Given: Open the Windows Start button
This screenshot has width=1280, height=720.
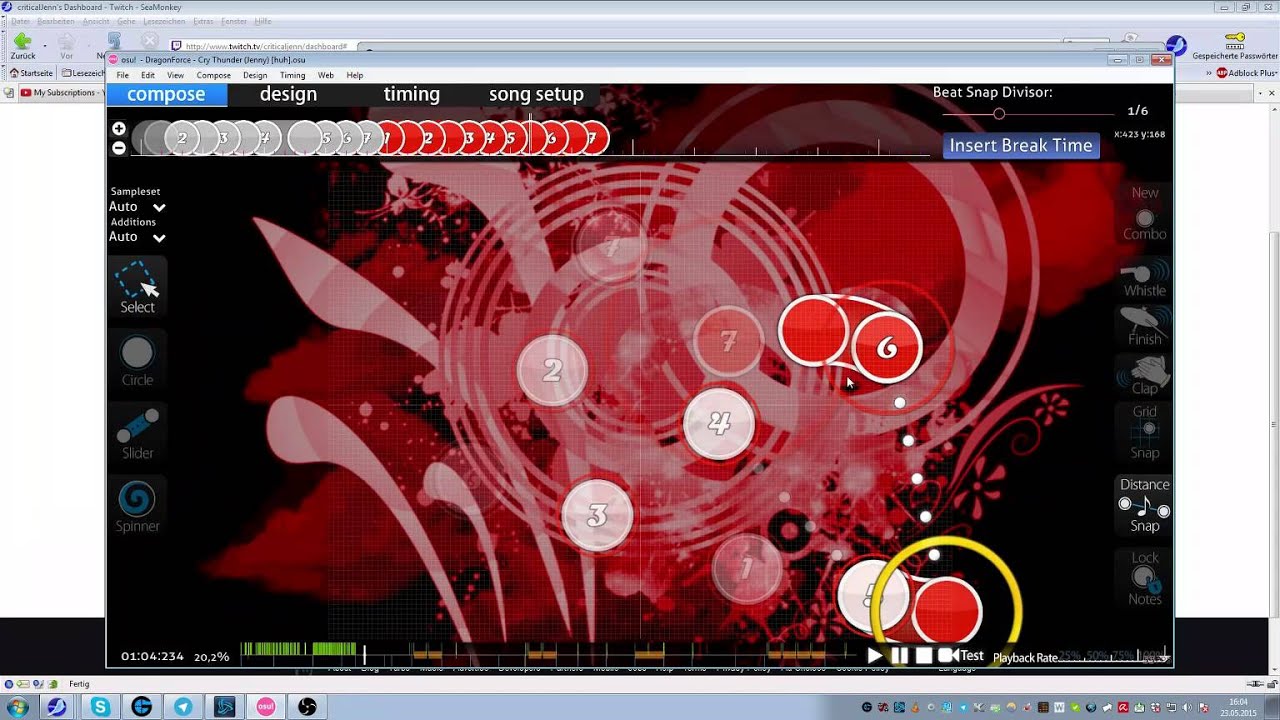Looking at the screenshot, I should [17, 707].
